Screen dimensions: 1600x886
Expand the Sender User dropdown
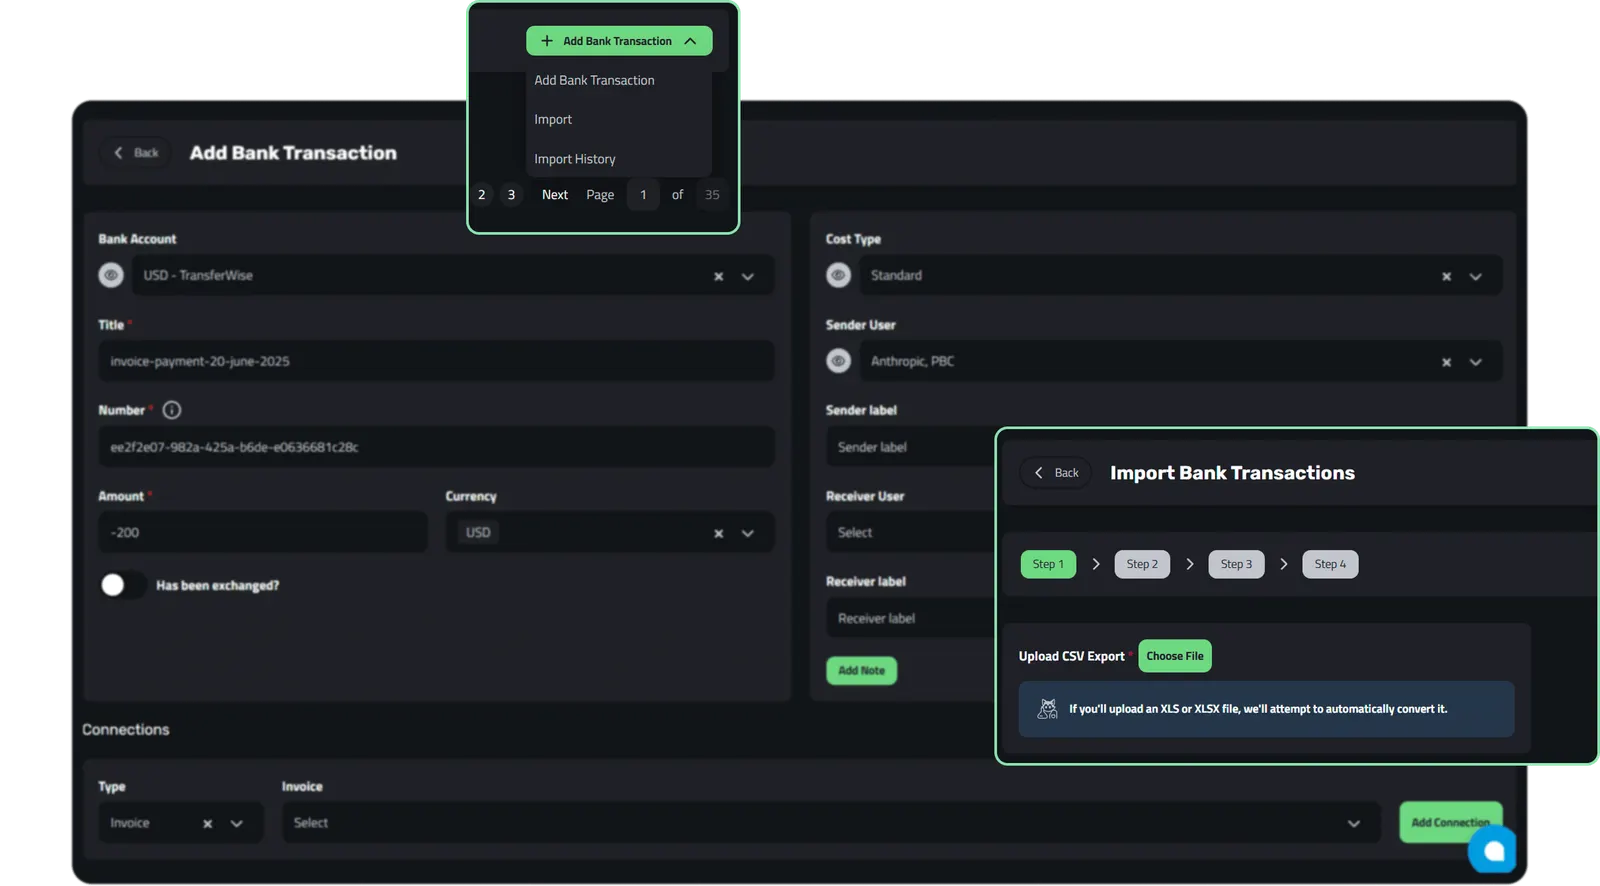(1475, 362)
